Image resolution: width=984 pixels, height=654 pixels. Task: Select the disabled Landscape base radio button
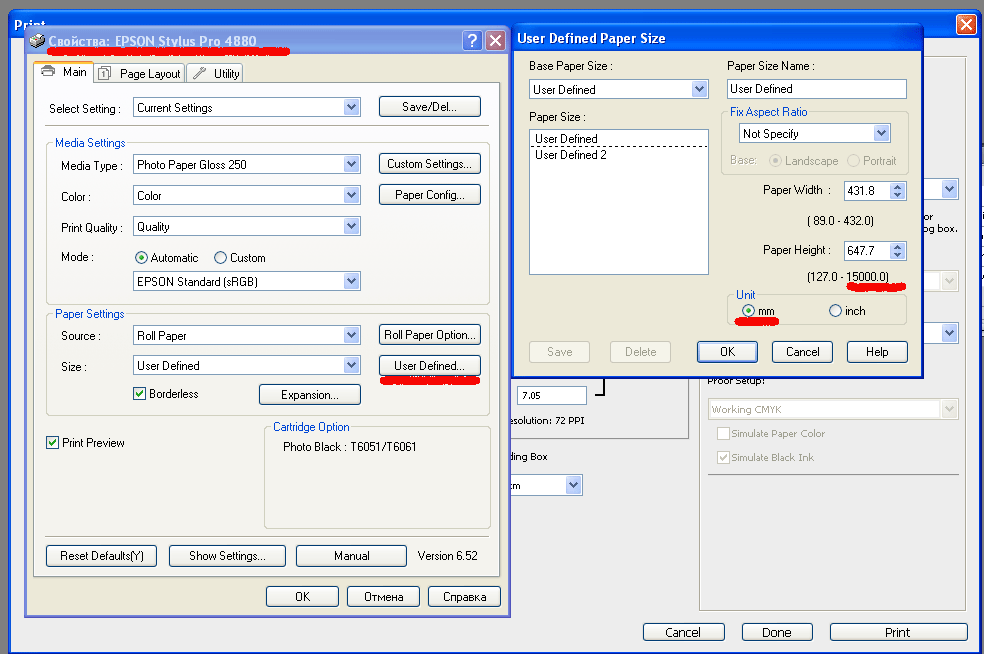click(x=776, y=161)
